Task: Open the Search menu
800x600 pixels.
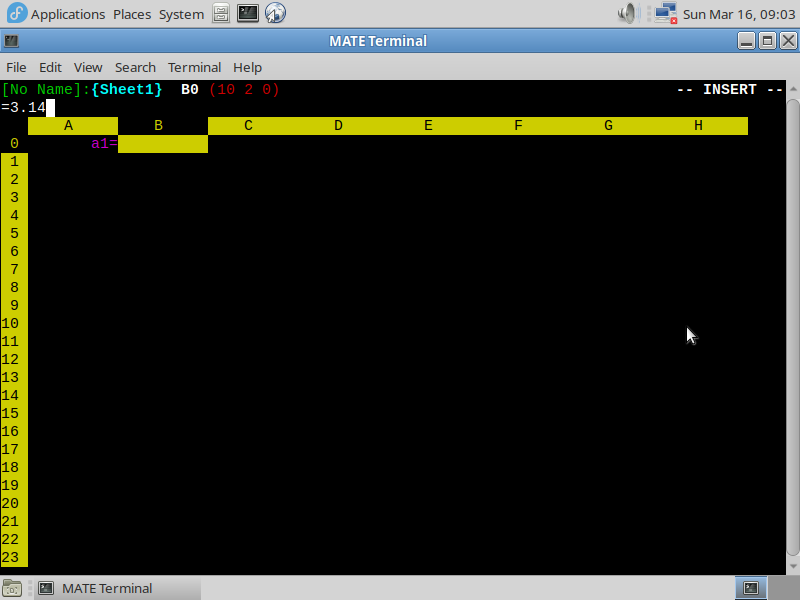Action: [135, 67]
